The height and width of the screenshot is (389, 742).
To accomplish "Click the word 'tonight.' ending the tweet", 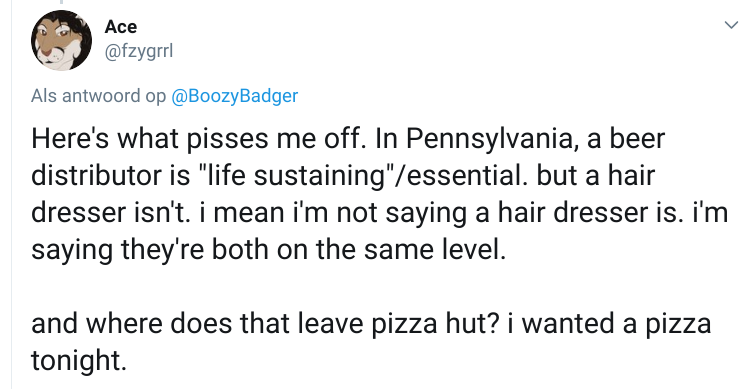I will click(79, 361).
